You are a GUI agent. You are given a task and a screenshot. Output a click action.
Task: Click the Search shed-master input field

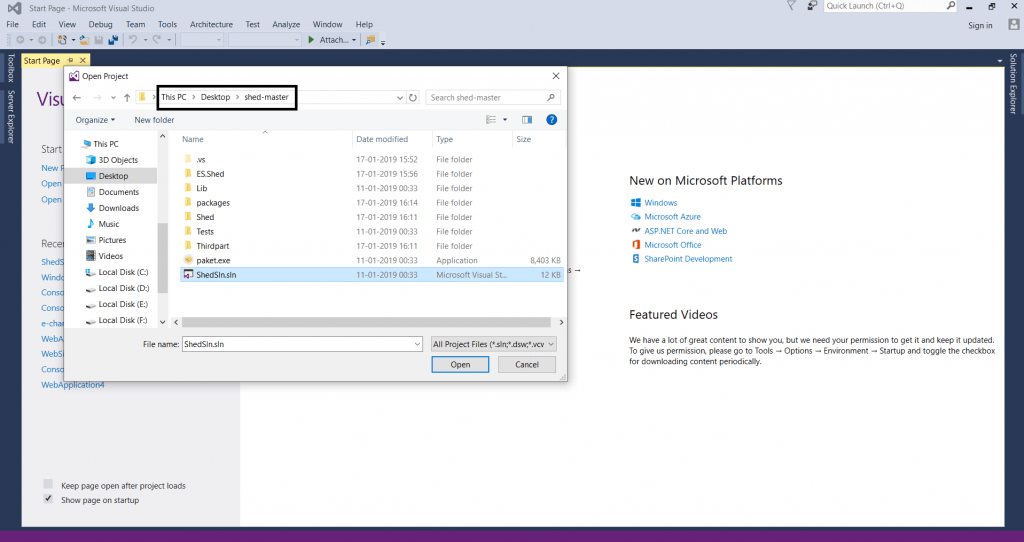(x=492, y=97)
